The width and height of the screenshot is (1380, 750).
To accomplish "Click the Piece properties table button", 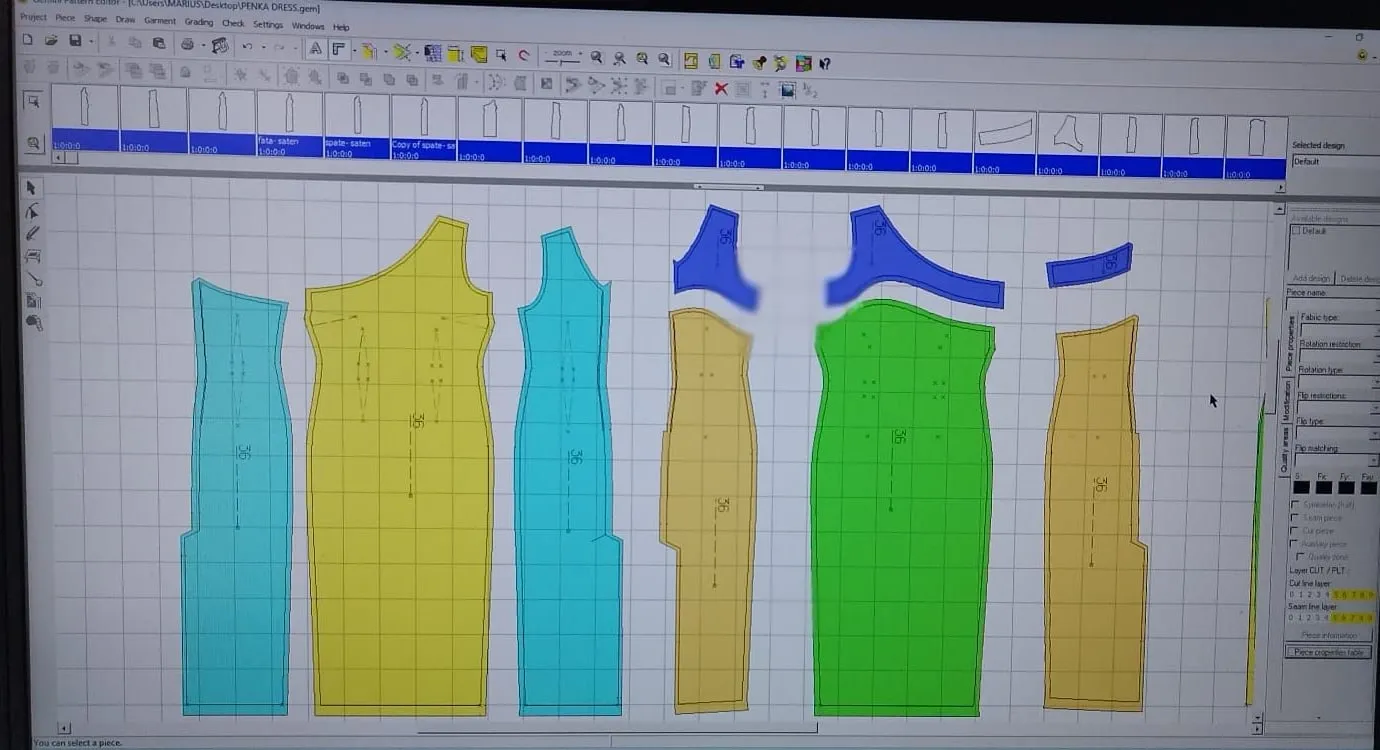I will pos(1328,652).
